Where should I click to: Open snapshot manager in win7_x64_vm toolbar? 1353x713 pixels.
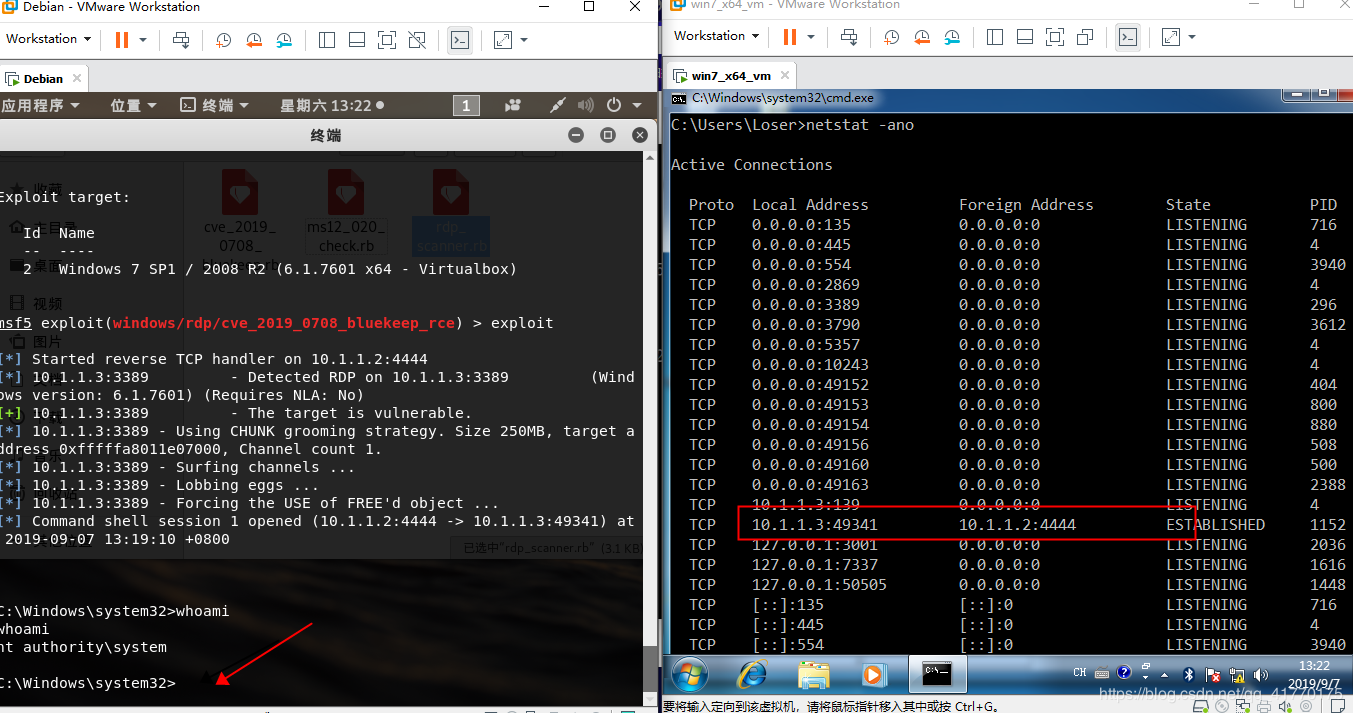click(953, 37)
